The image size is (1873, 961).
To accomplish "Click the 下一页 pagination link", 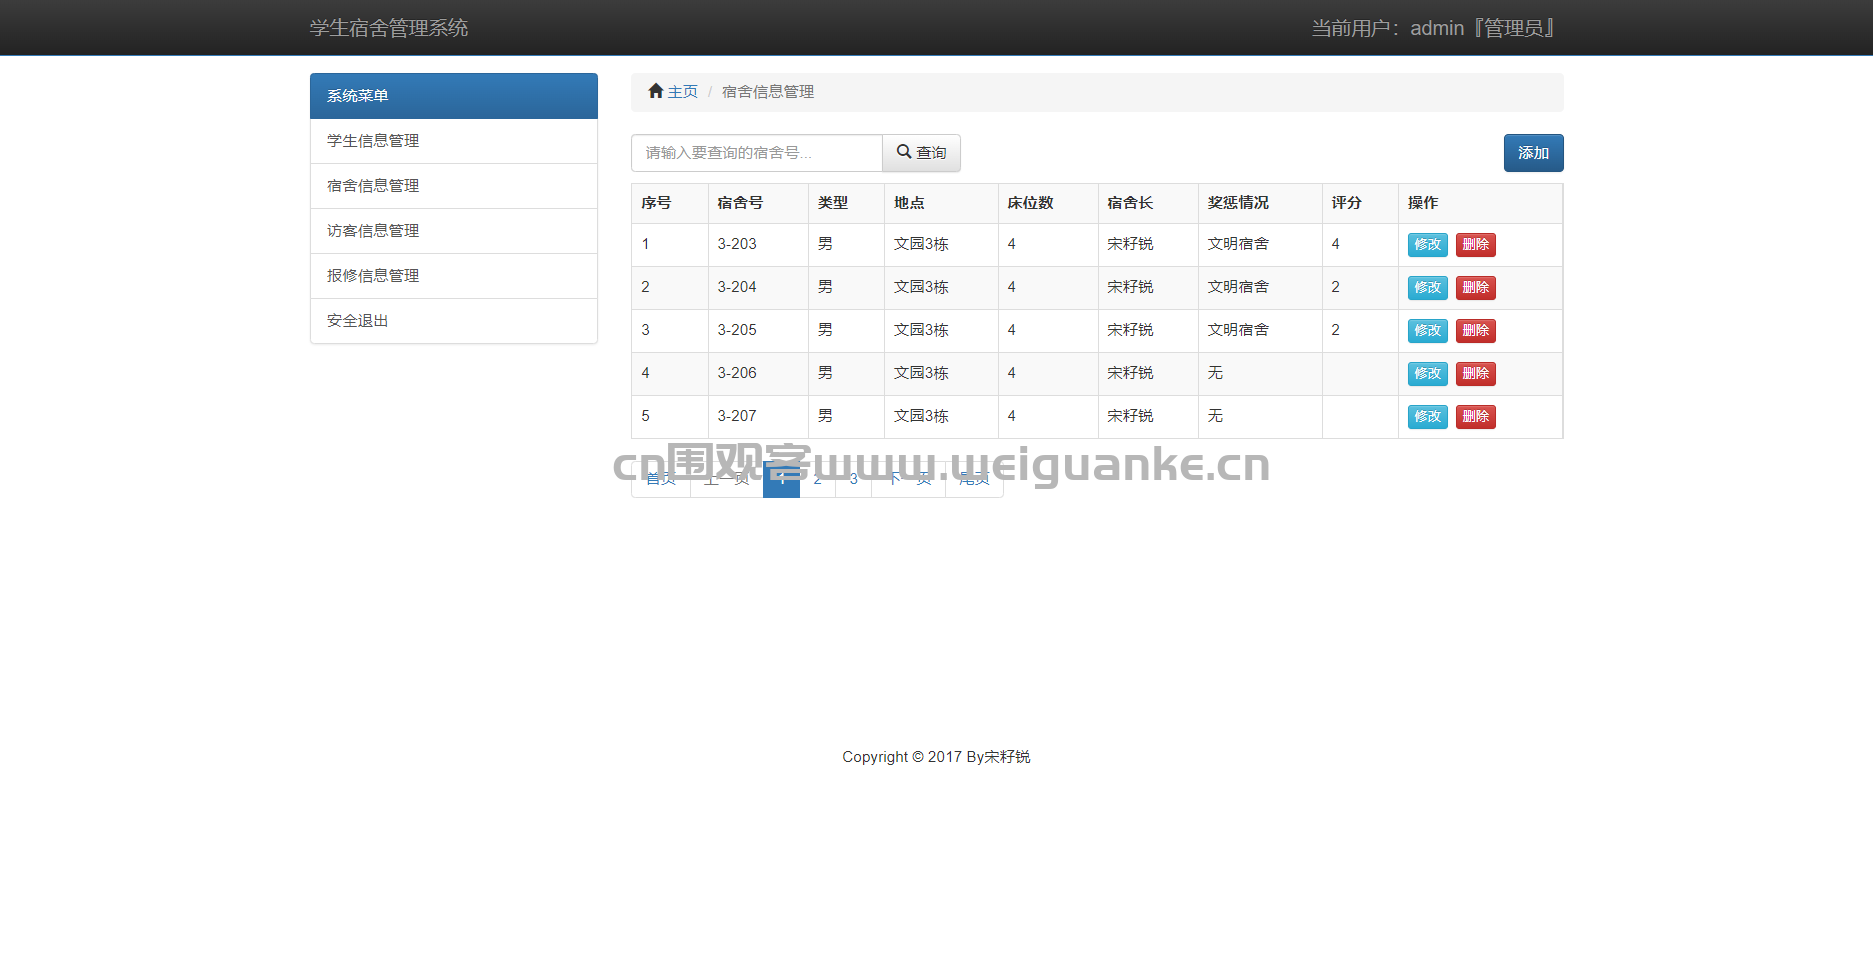I will pyautogui.click(x=908, y=479).
